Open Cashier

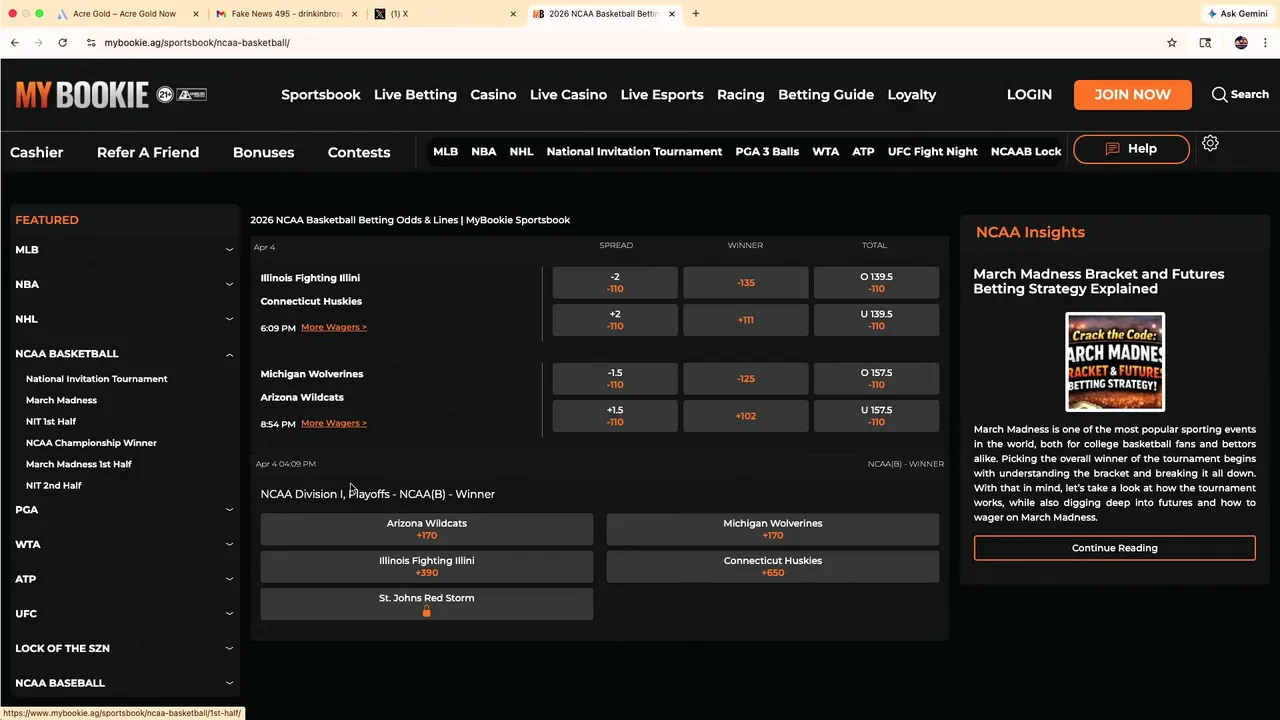coord(37,152)
